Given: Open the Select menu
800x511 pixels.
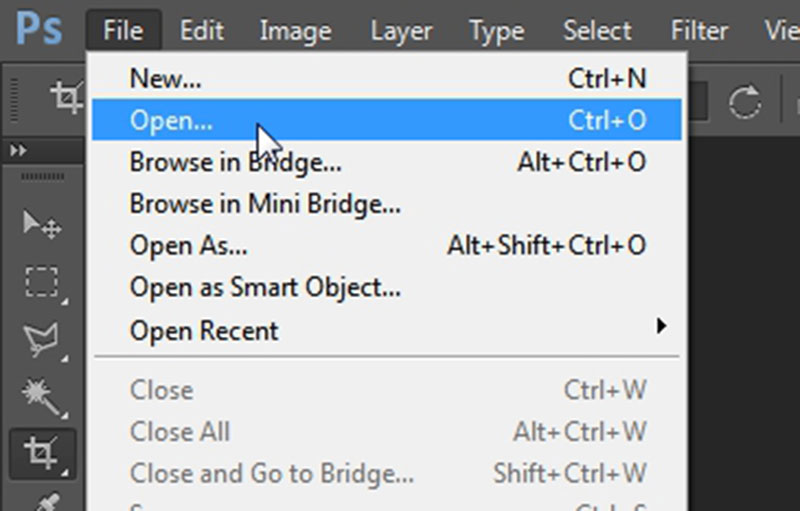Looking at the screenshot, I should (597, 31).
